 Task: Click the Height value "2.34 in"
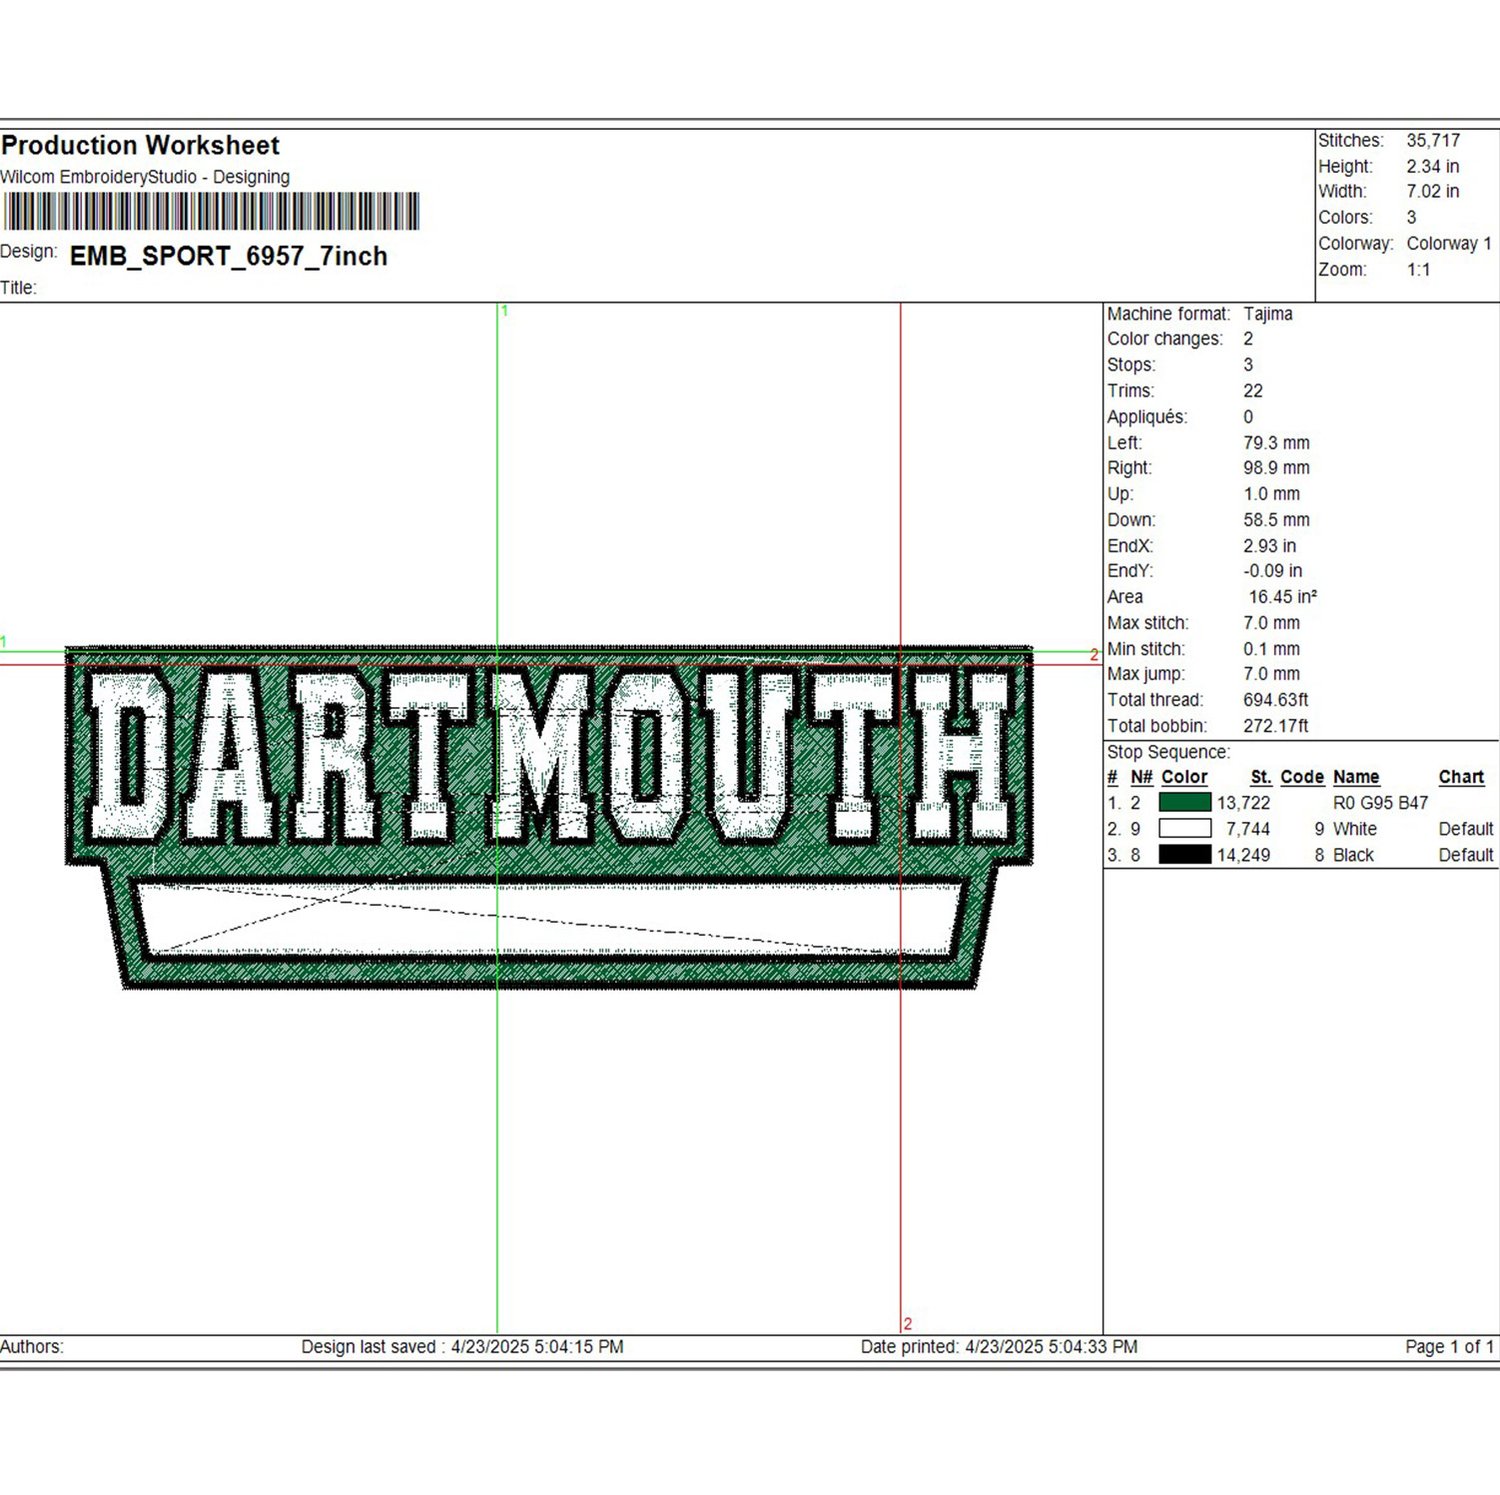point(1433,166)
